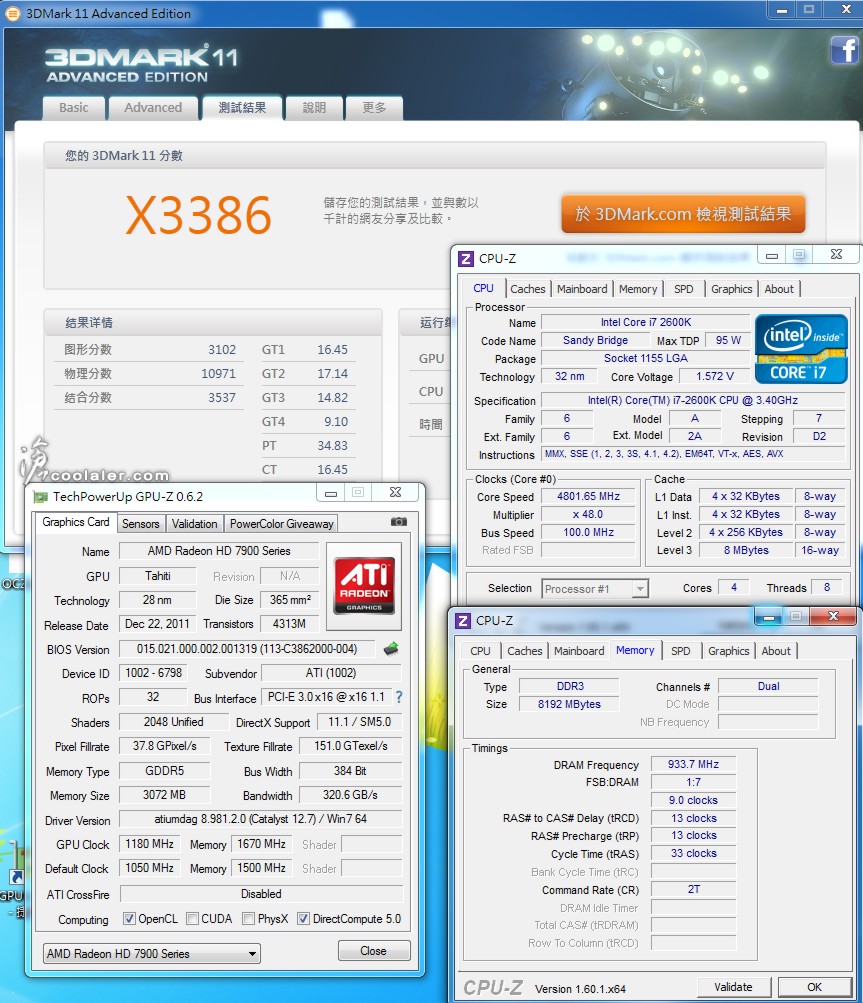Screen dimensions: 863x1003
Task: Open About tab in upper CPU-Z window
Action: pyautogui.click(x=779, y=289)
